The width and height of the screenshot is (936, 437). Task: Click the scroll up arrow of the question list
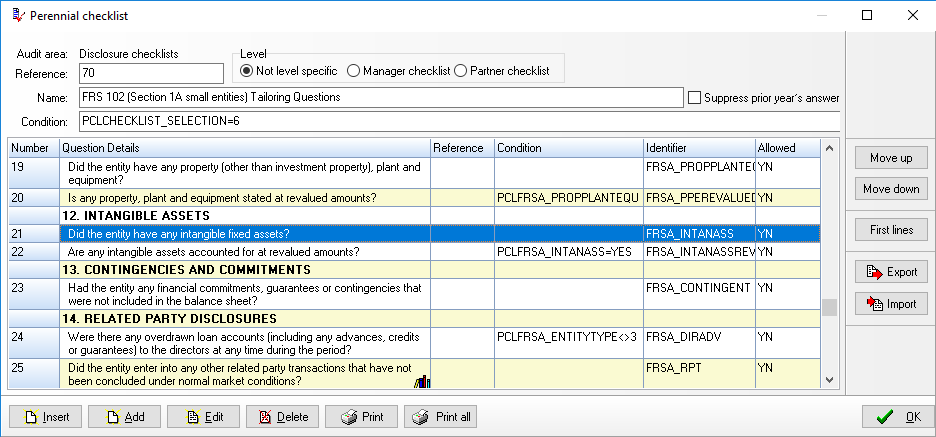[829, 148]
